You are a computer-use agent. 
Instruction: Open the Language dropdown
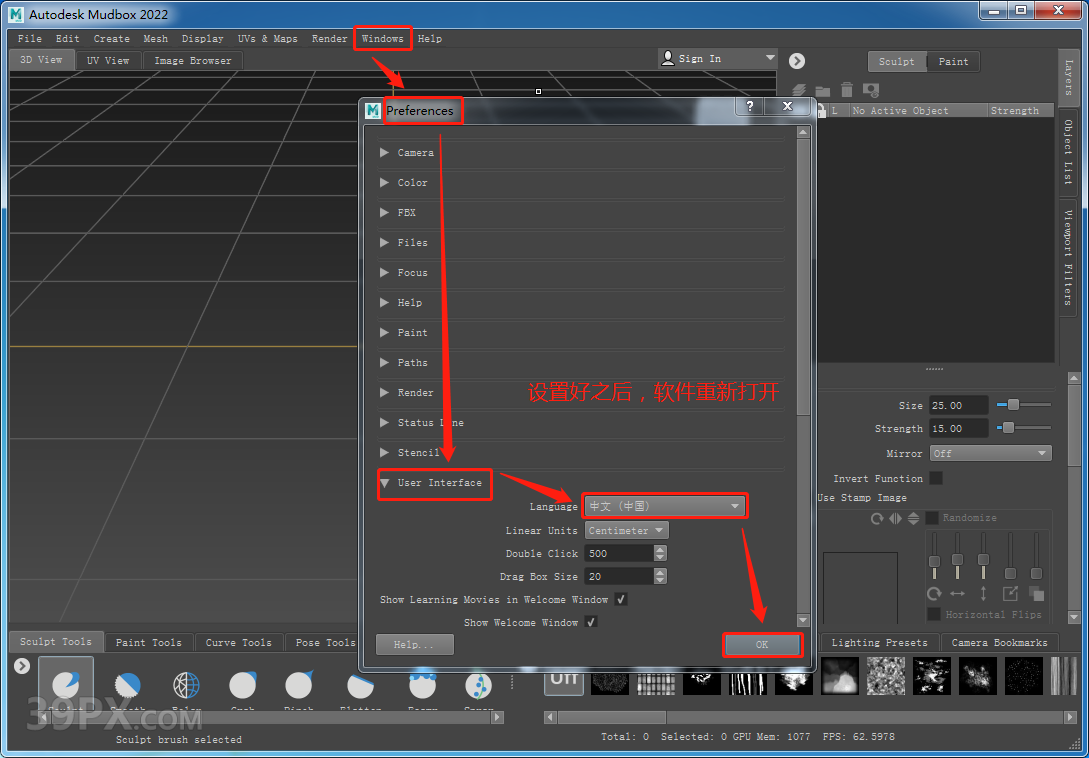[665, 507]
